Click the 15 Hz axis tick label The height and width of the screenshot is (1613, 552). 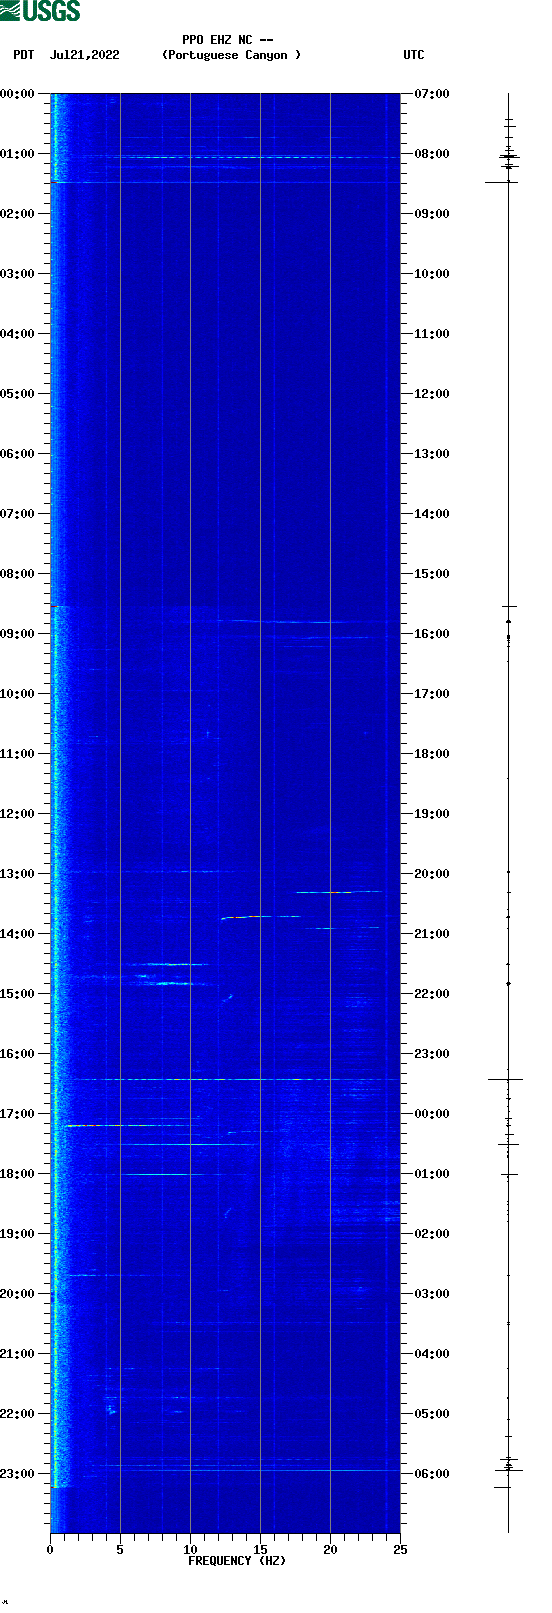click(260, 1549)
